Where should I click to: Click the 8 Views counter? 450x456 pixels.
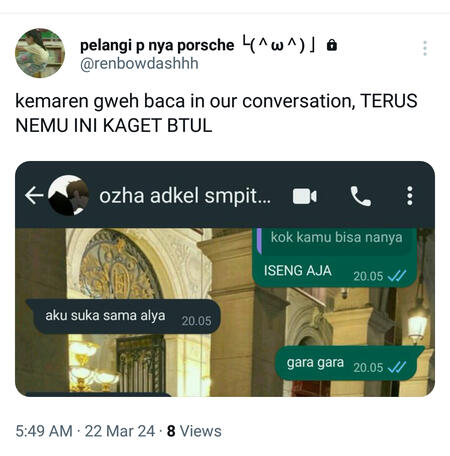click(x=194, y=431)
